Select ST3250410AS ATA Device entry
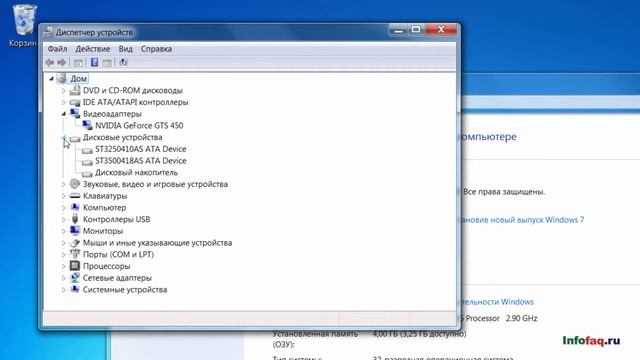The width and height of the screenshot is (640, 360). coord(140,149)
